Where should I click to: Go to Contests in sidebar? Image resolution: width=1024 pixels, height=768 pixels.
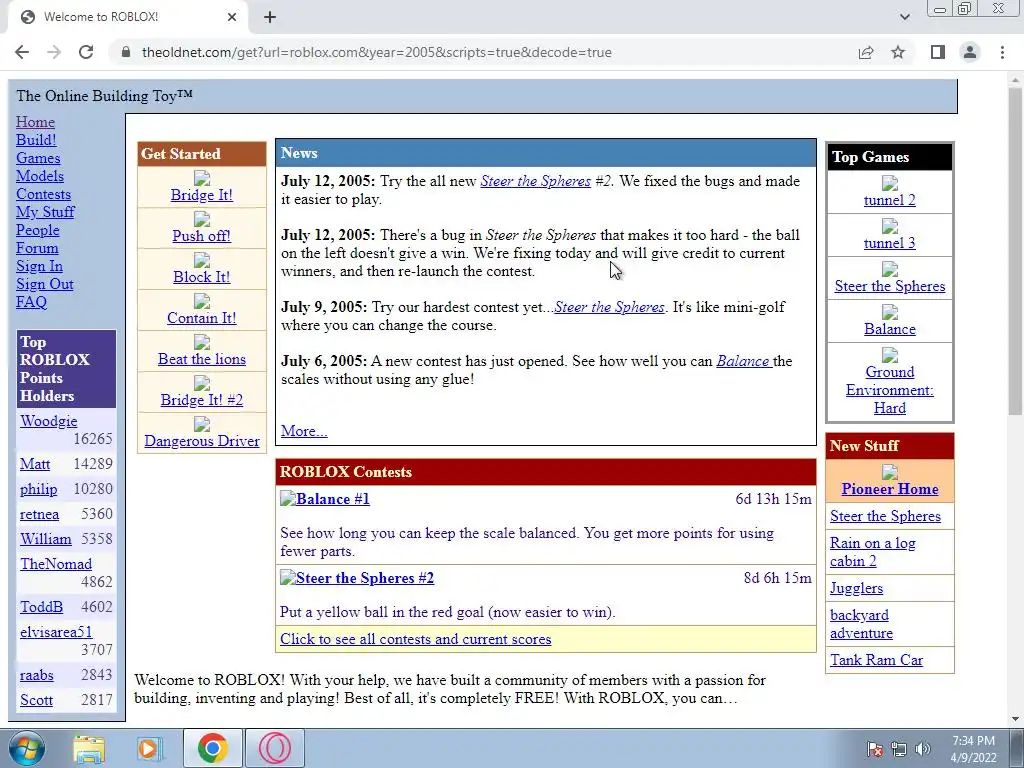[43, 194]
